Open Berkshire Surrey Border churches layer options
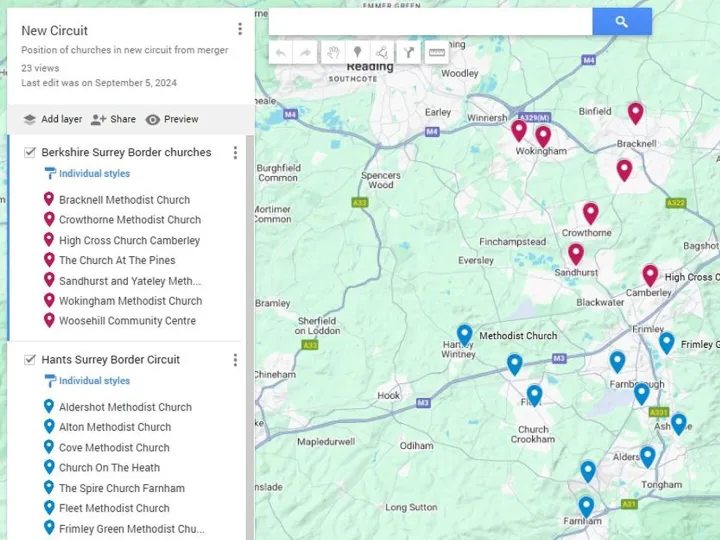The width and height of the screenshot is (720, 540). coord(235,153)
